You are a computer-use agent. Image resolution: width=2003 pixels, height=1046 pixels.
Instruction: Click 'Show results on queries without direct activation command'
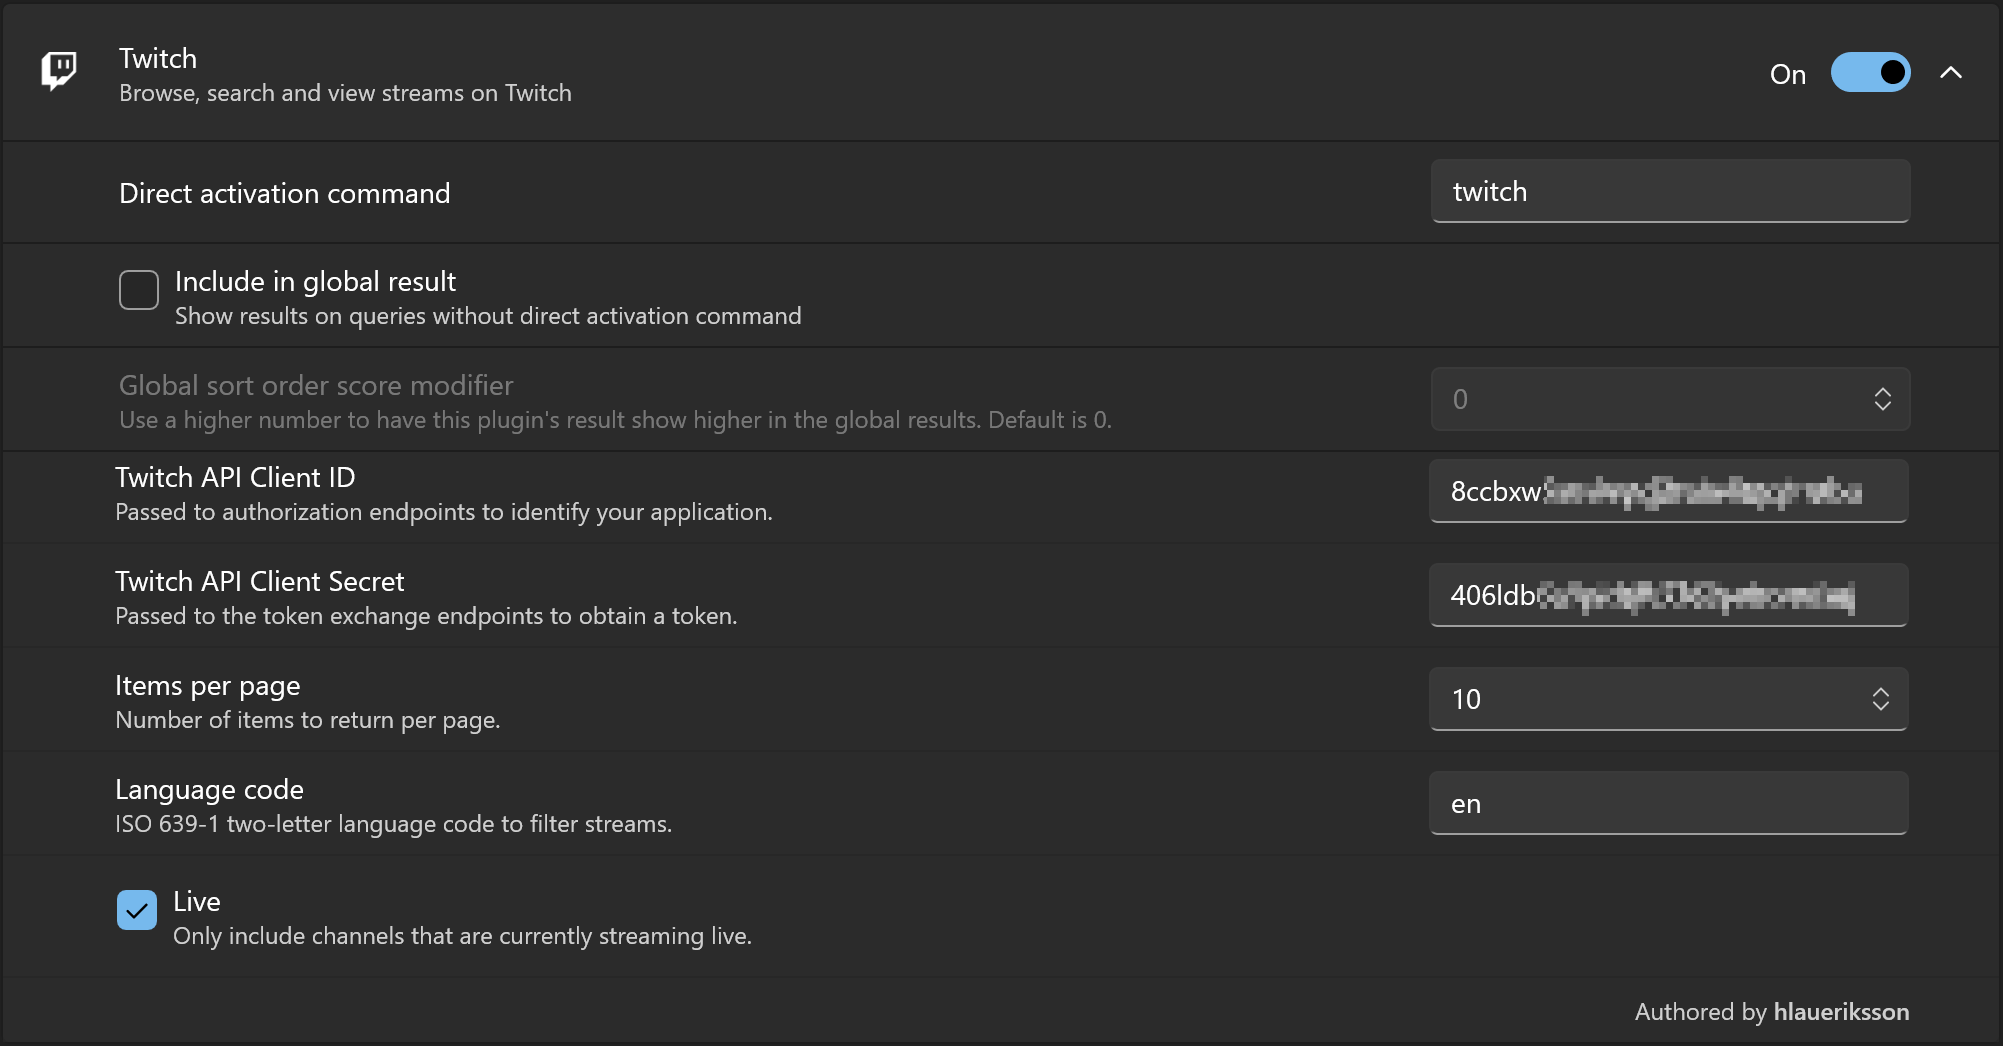(x=488, y=316)
